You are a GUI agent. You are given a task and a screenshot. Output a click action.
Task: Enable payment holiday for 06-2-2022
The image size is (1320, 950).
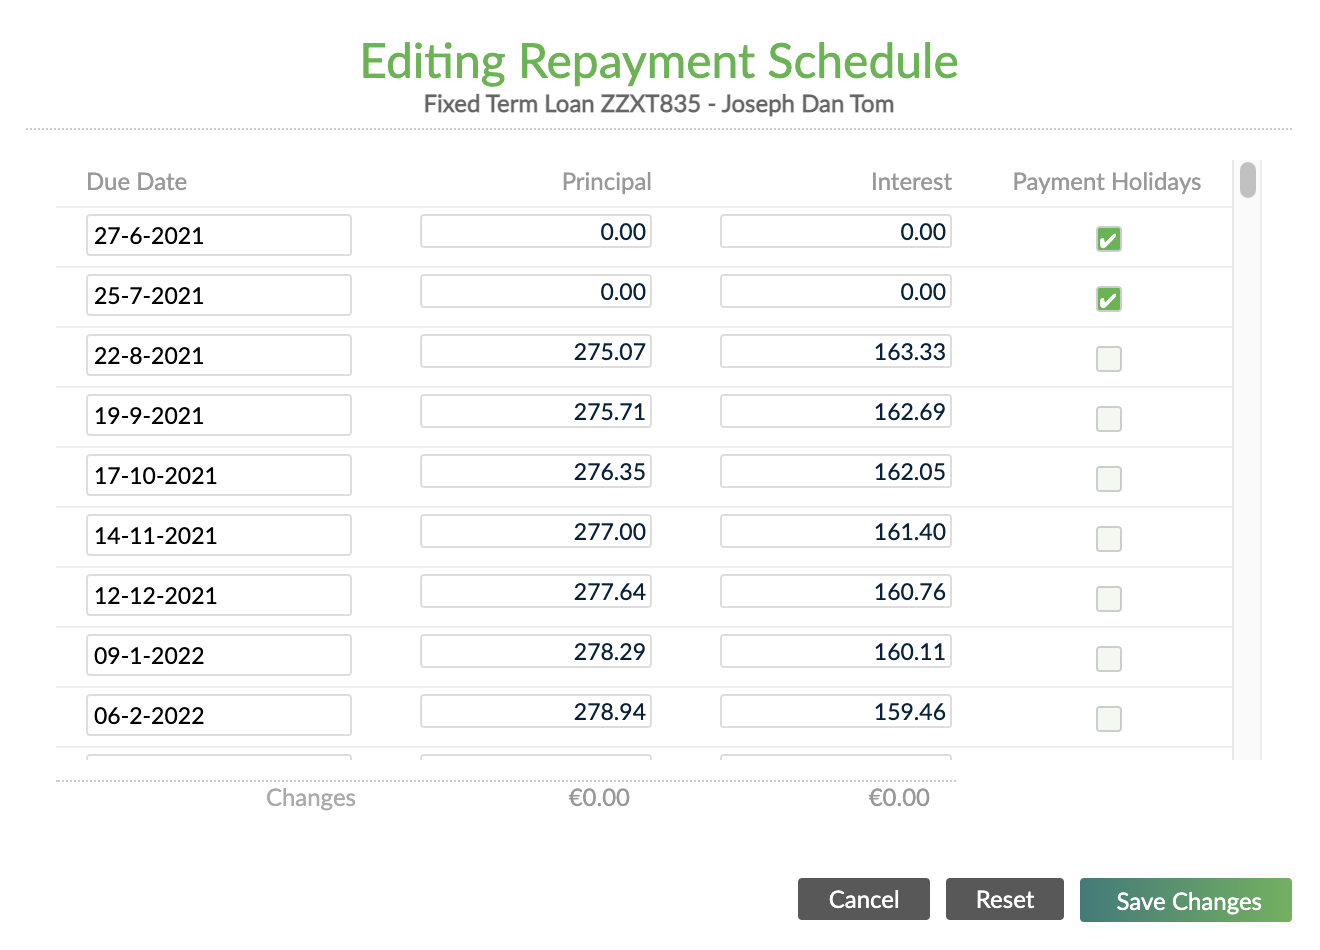1108,719
